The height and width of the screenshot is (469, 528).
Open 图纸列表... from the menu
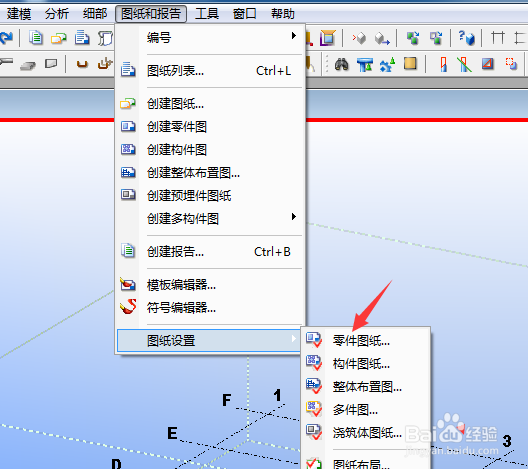210,71
